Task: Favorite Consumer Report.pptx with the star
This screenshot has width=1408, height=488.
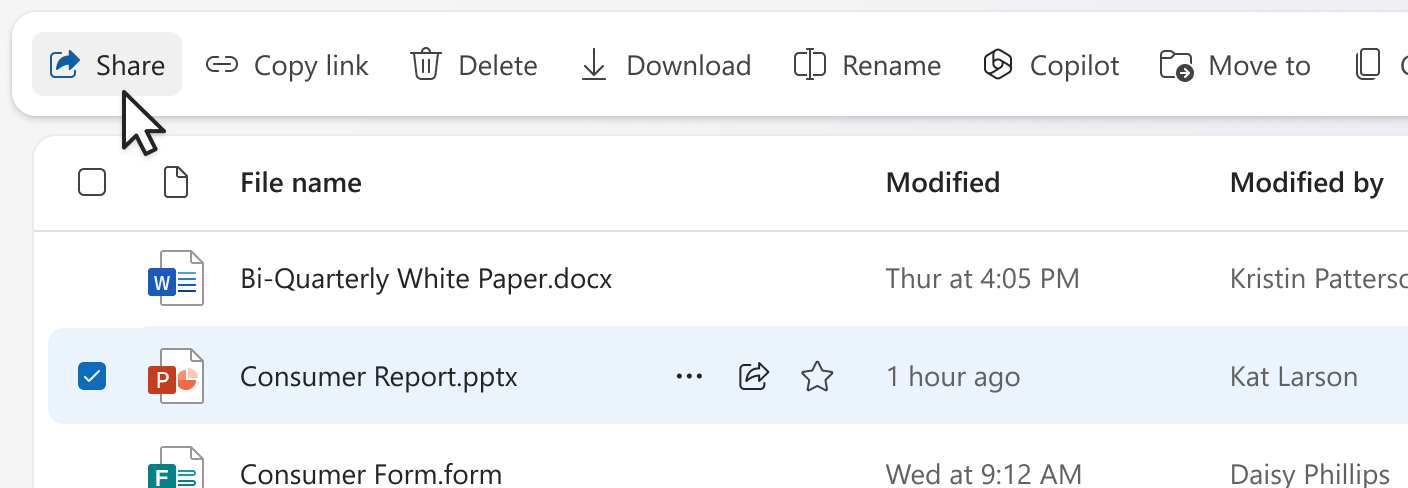Action: click(817, 376)
